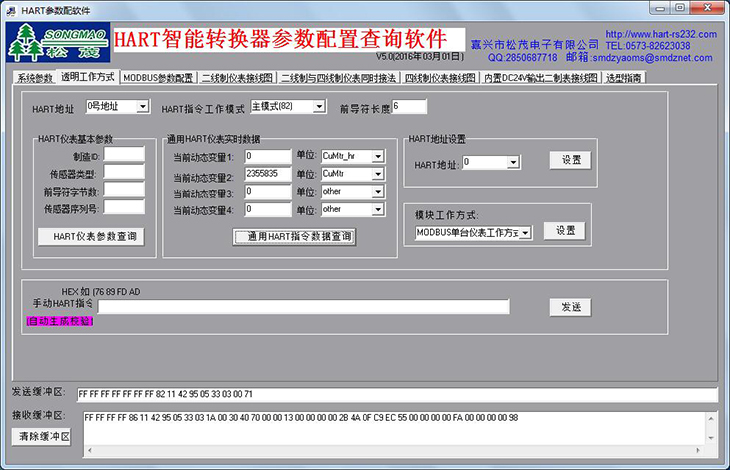
Task: Open the 选型指南 tab
Action: click(x=624, y=78)
